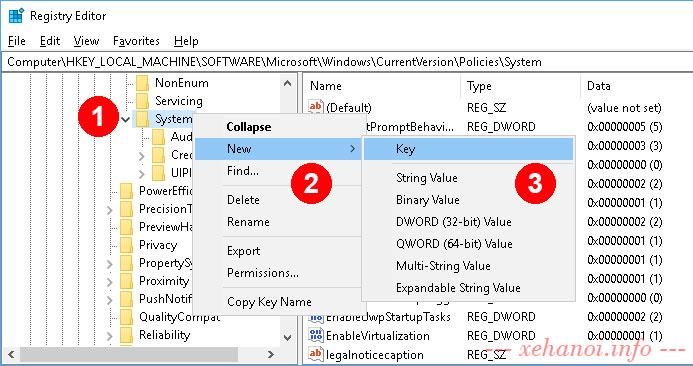This screenshot has width=693, height=366.
Task: Select the Servicing folder icon
Action: click(142, 101)
